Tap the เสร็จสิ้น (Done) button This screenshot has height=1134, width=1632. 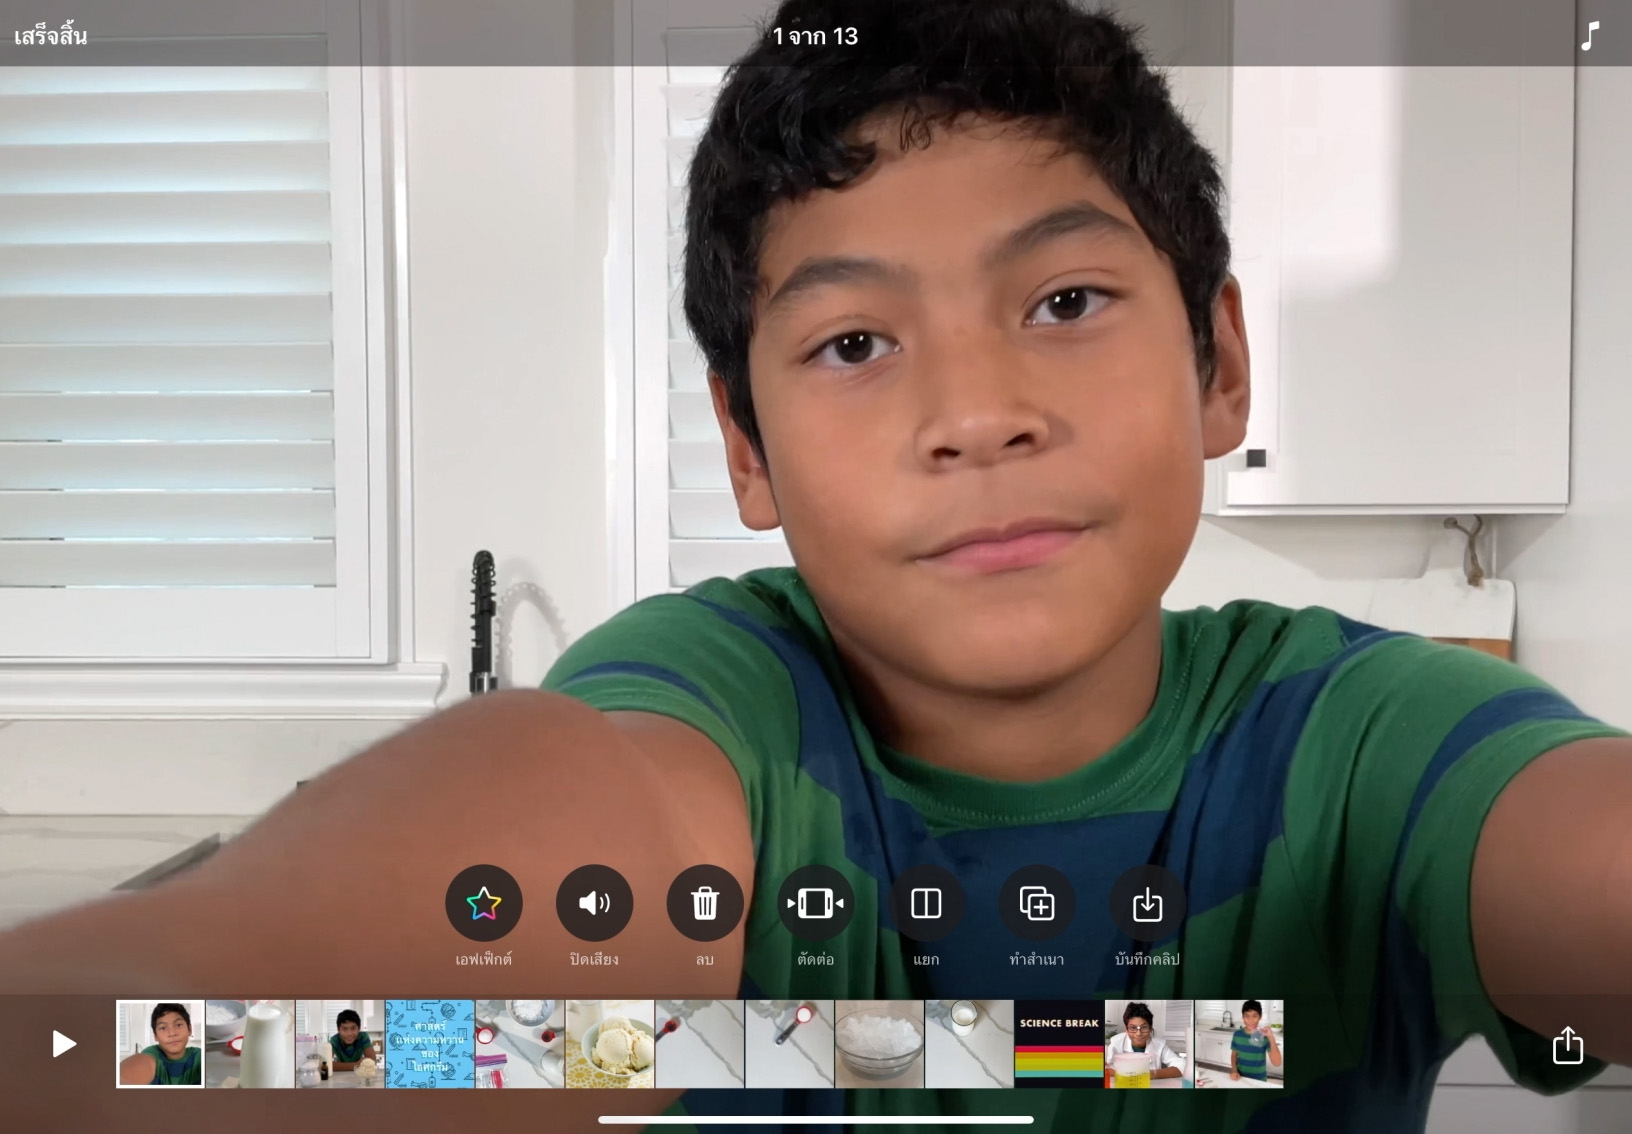(x=51, y=36)
